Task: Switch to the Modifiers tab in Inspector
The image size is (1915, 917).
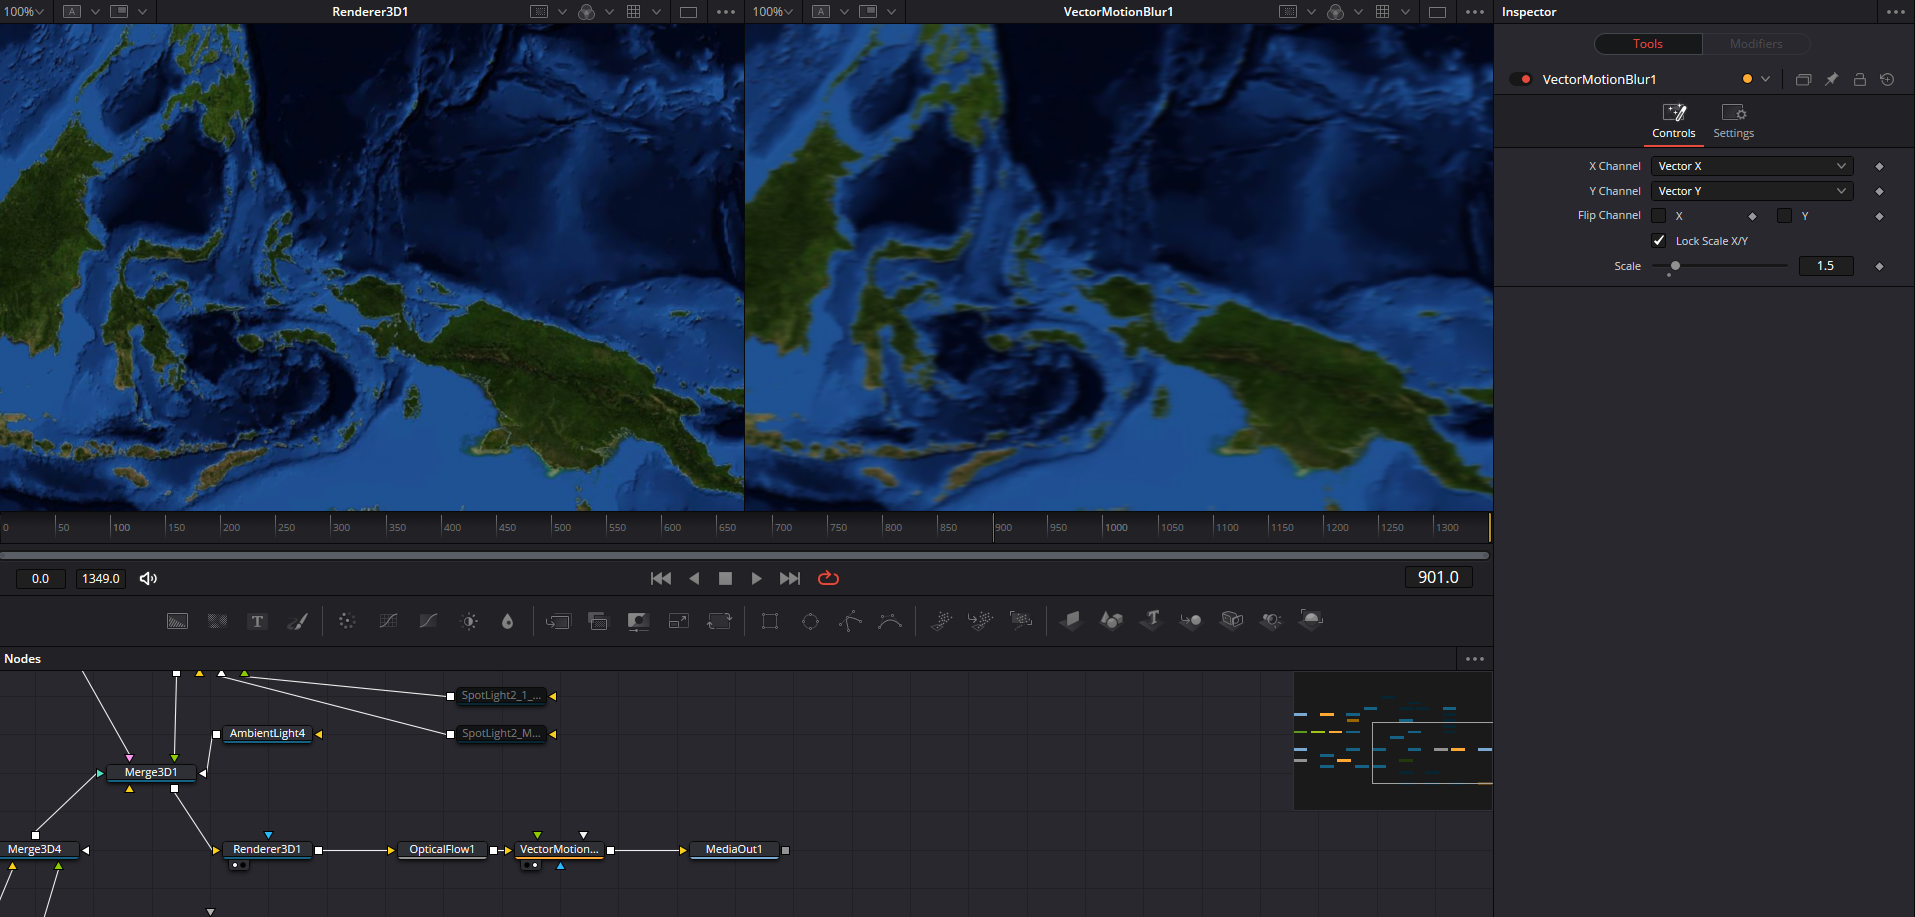Action: coord(1756,44)
